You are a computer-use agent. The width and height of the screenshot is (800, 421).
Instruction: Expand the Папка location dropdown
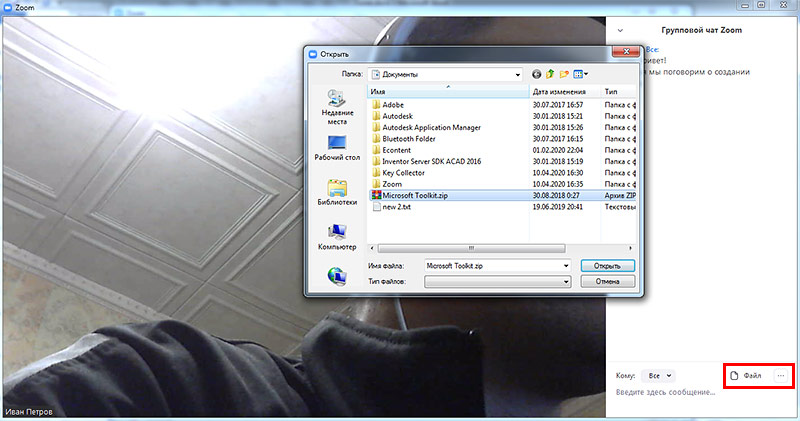pos(517,74)
